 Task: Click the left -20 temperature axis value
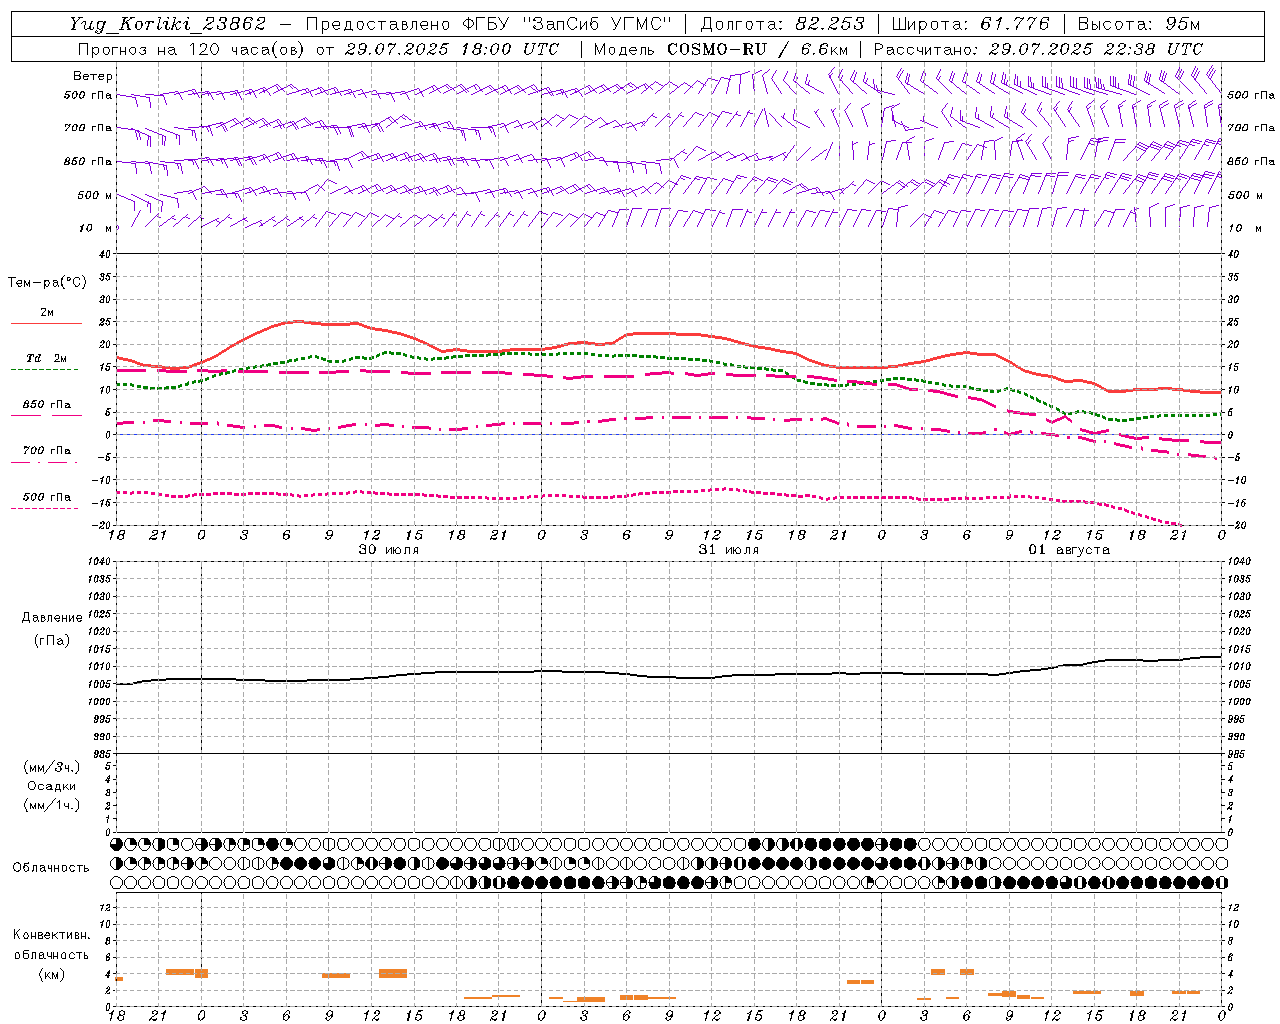[x=101, y=525]
